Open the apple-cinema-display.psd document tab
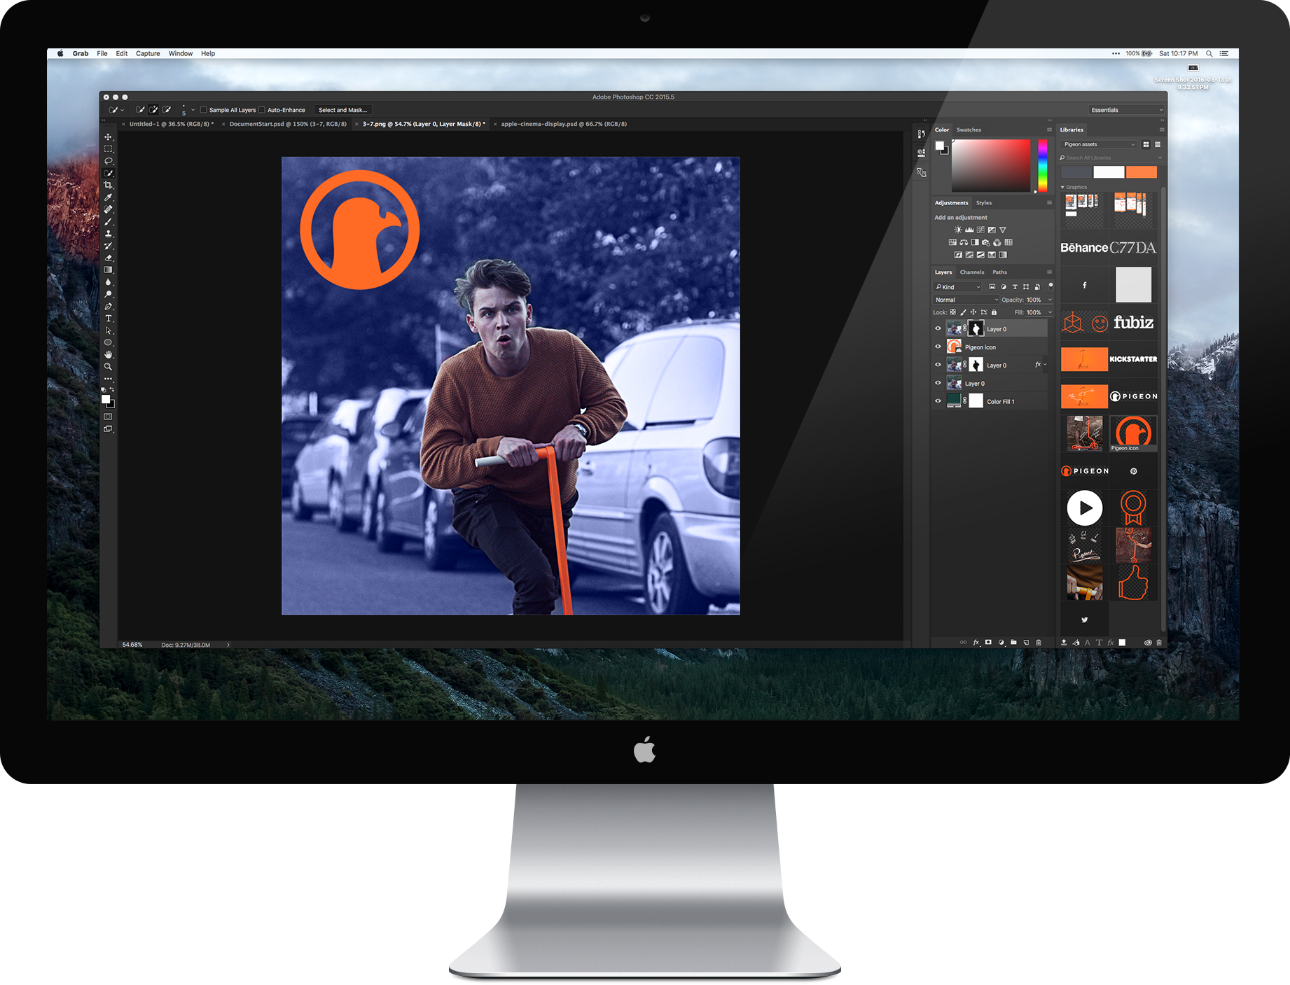1290x985 pixels. 564,124
